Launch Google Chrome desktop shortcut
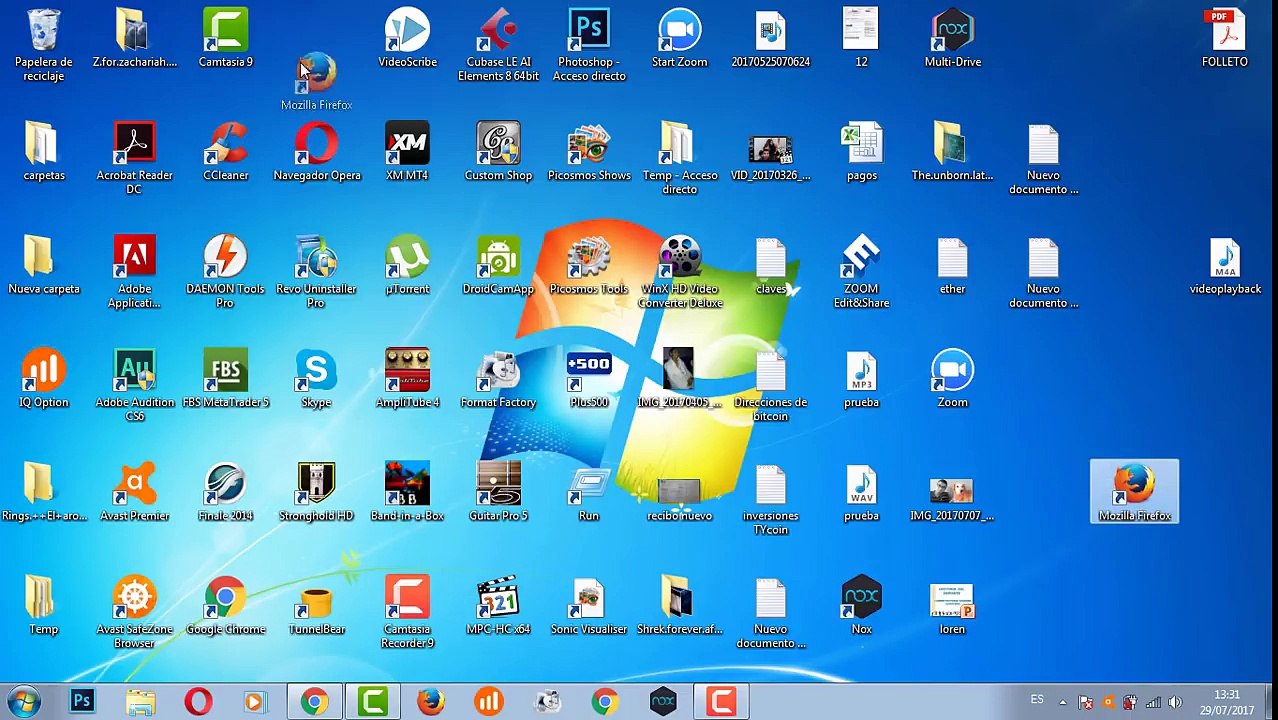The height and width of the screenshot is (720, 1278). (225, 605)
